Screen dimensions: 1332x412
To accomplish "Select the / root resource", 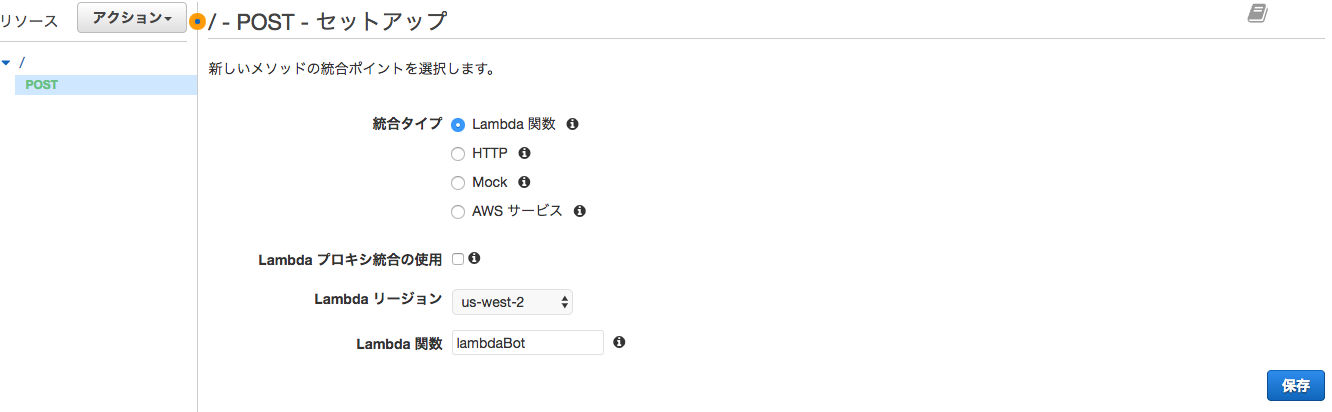I will click(x=22, y=62).
